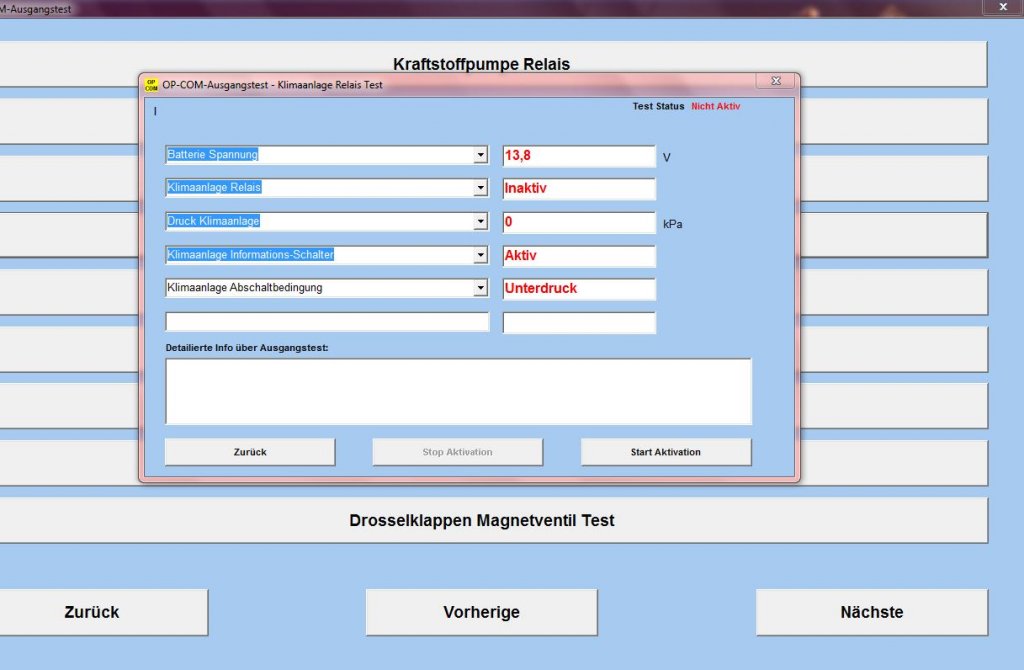1024x670 pixels.
Task: Open the Batterie Spannung dropdown arrow
Action: (481, 155)
